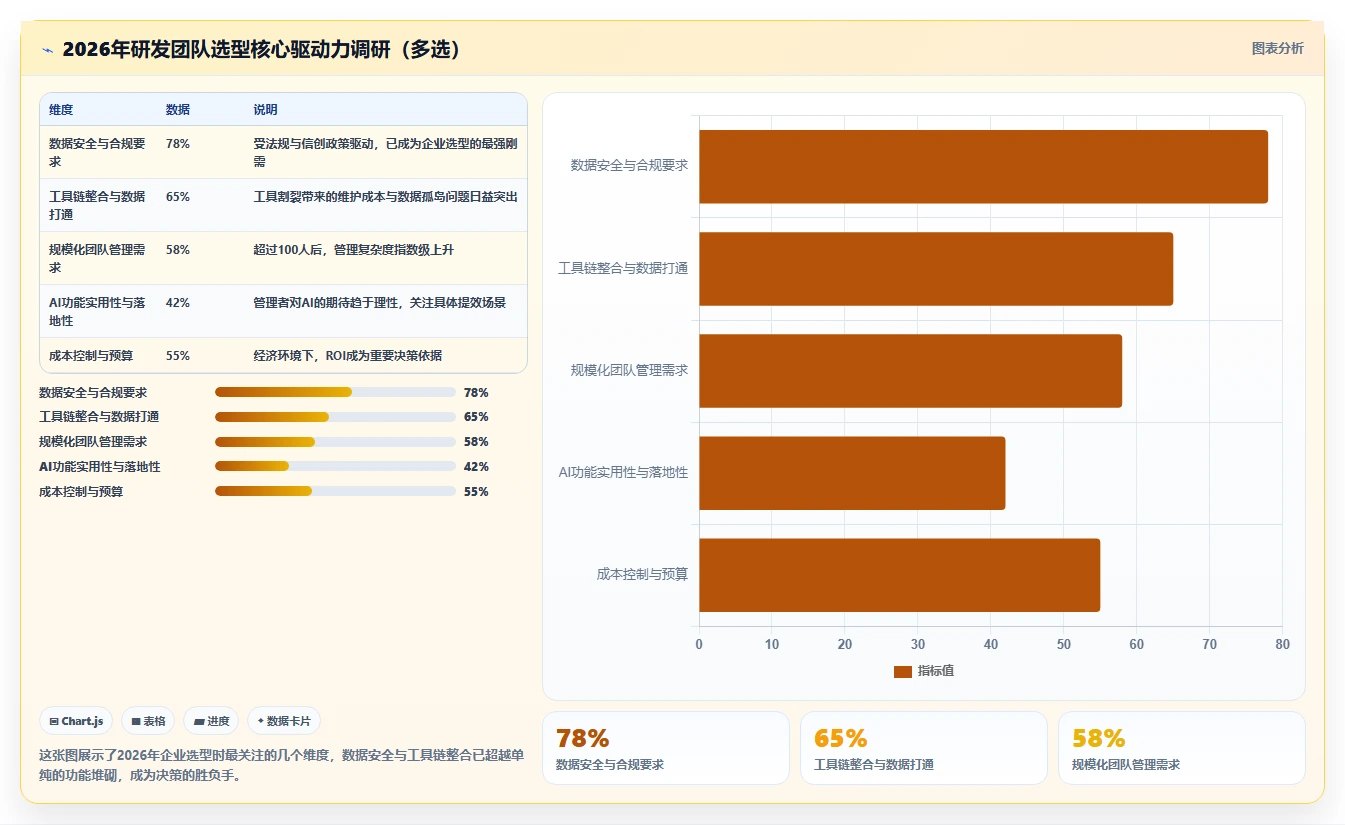Screen dimensions: 1345x825
Task: Select the 进度 tag chip
Action: coord(211,721)
